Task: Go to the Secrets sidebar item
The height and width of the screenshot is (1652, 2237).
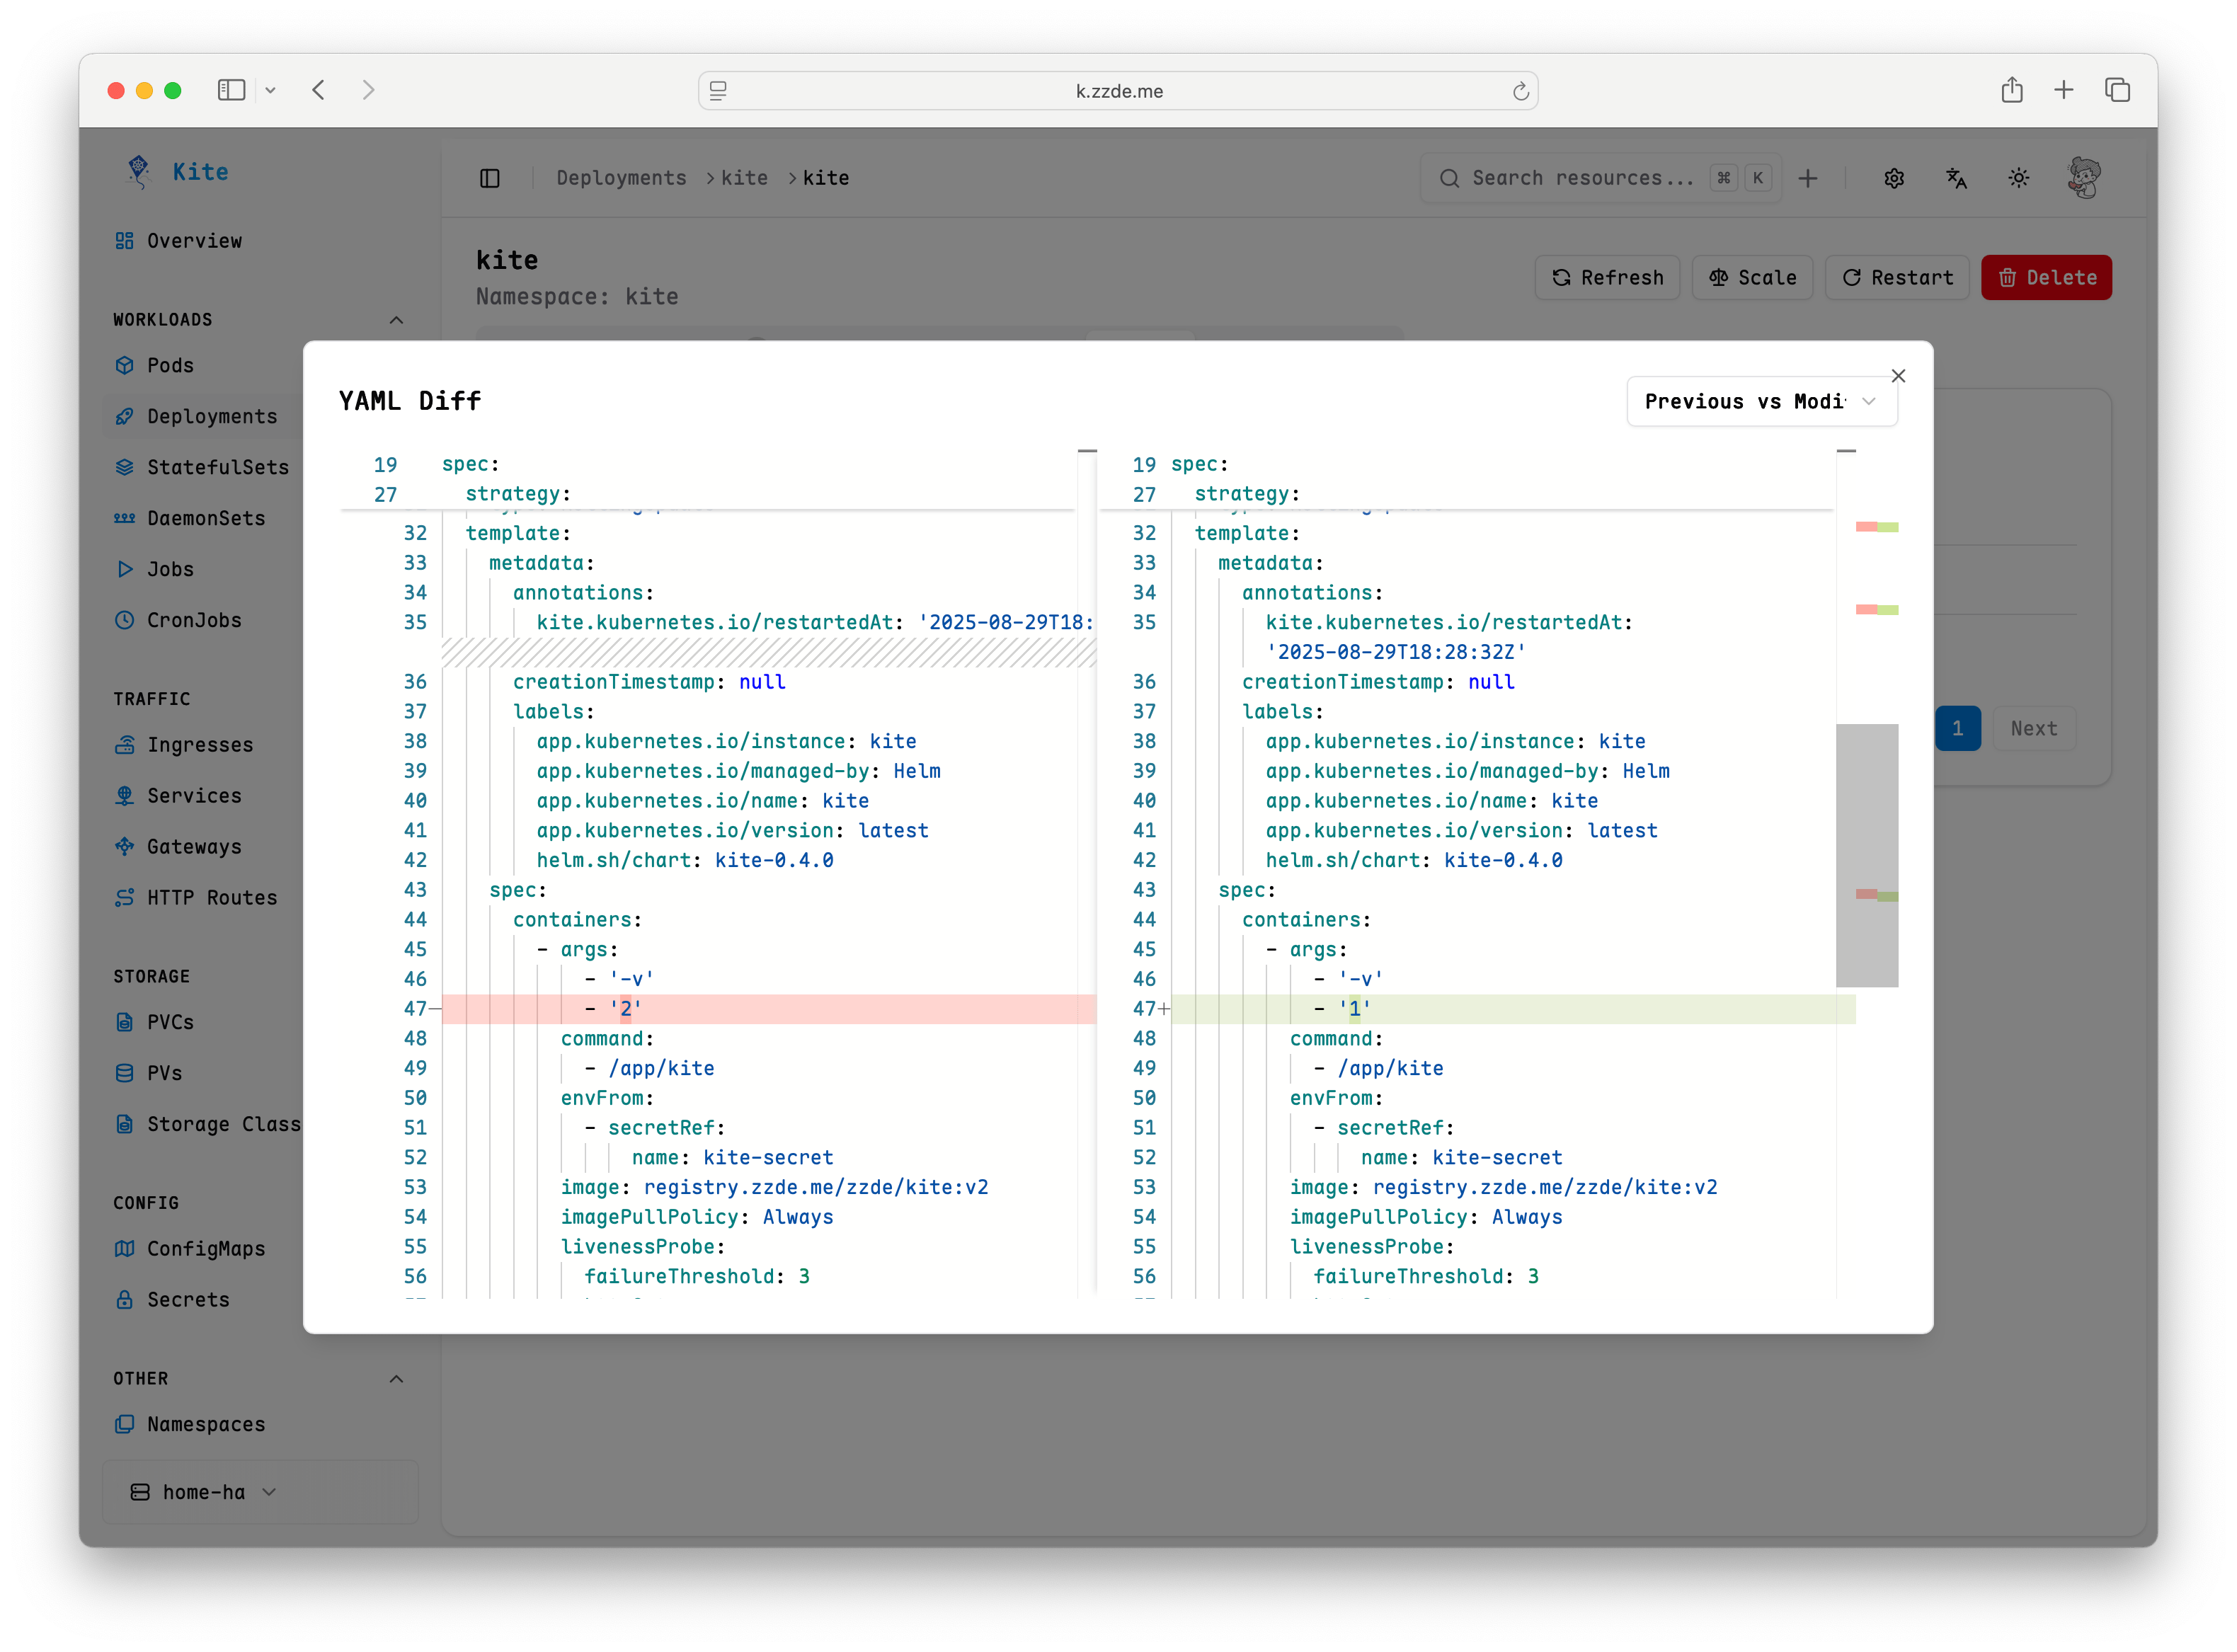Action: click(188, 1299)
